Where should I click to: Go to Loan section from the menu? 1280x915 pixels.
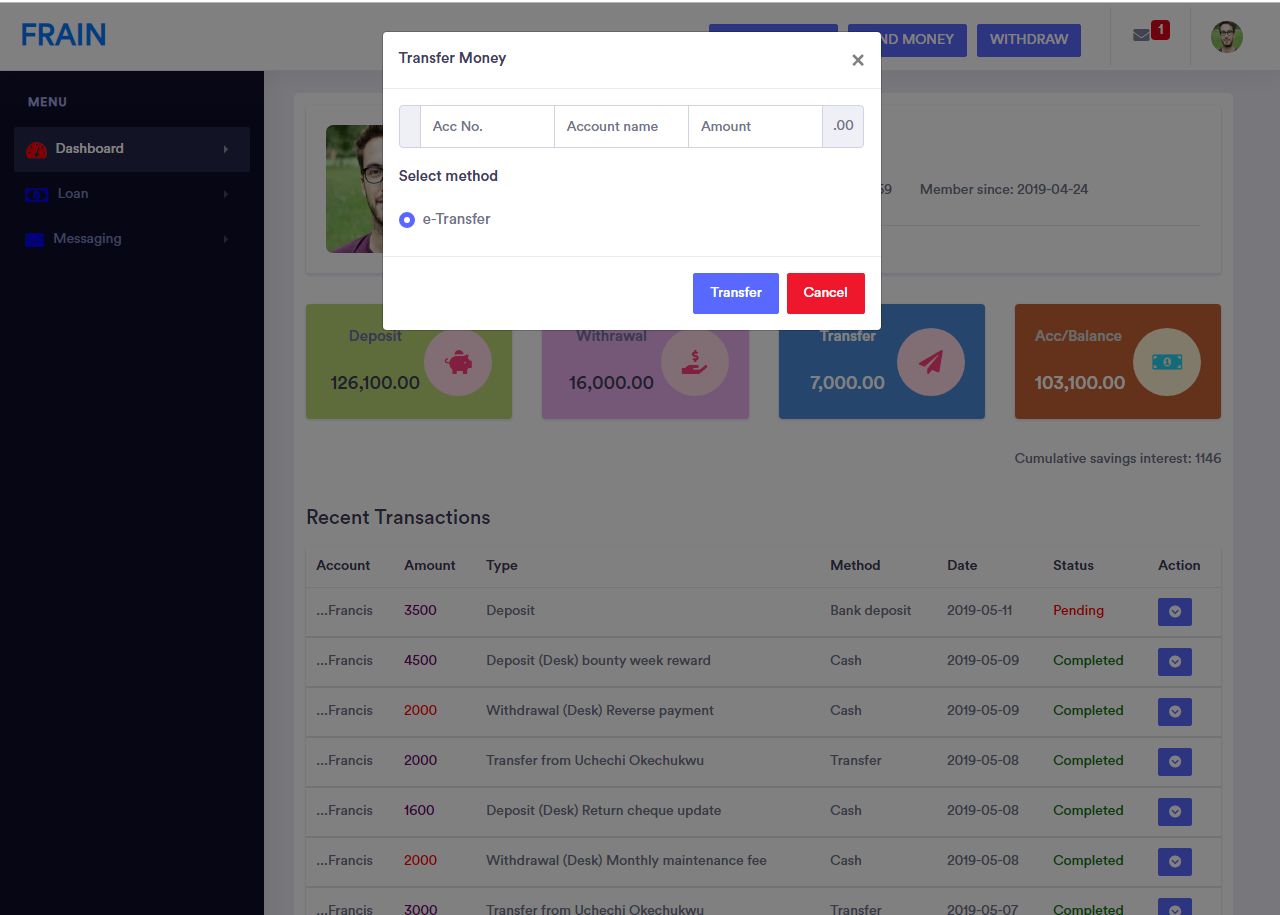pyautogui.click(x=72, y=193)
